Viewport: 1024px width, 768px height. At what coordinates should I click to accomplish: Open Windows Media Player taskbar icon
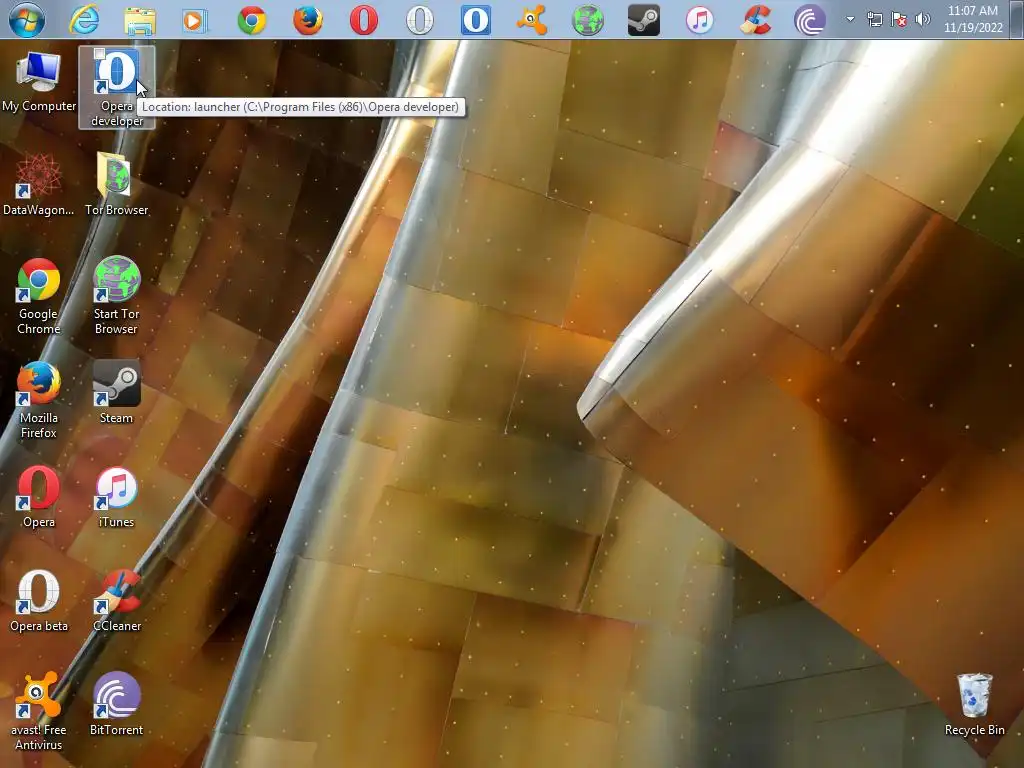coord(195,20)
